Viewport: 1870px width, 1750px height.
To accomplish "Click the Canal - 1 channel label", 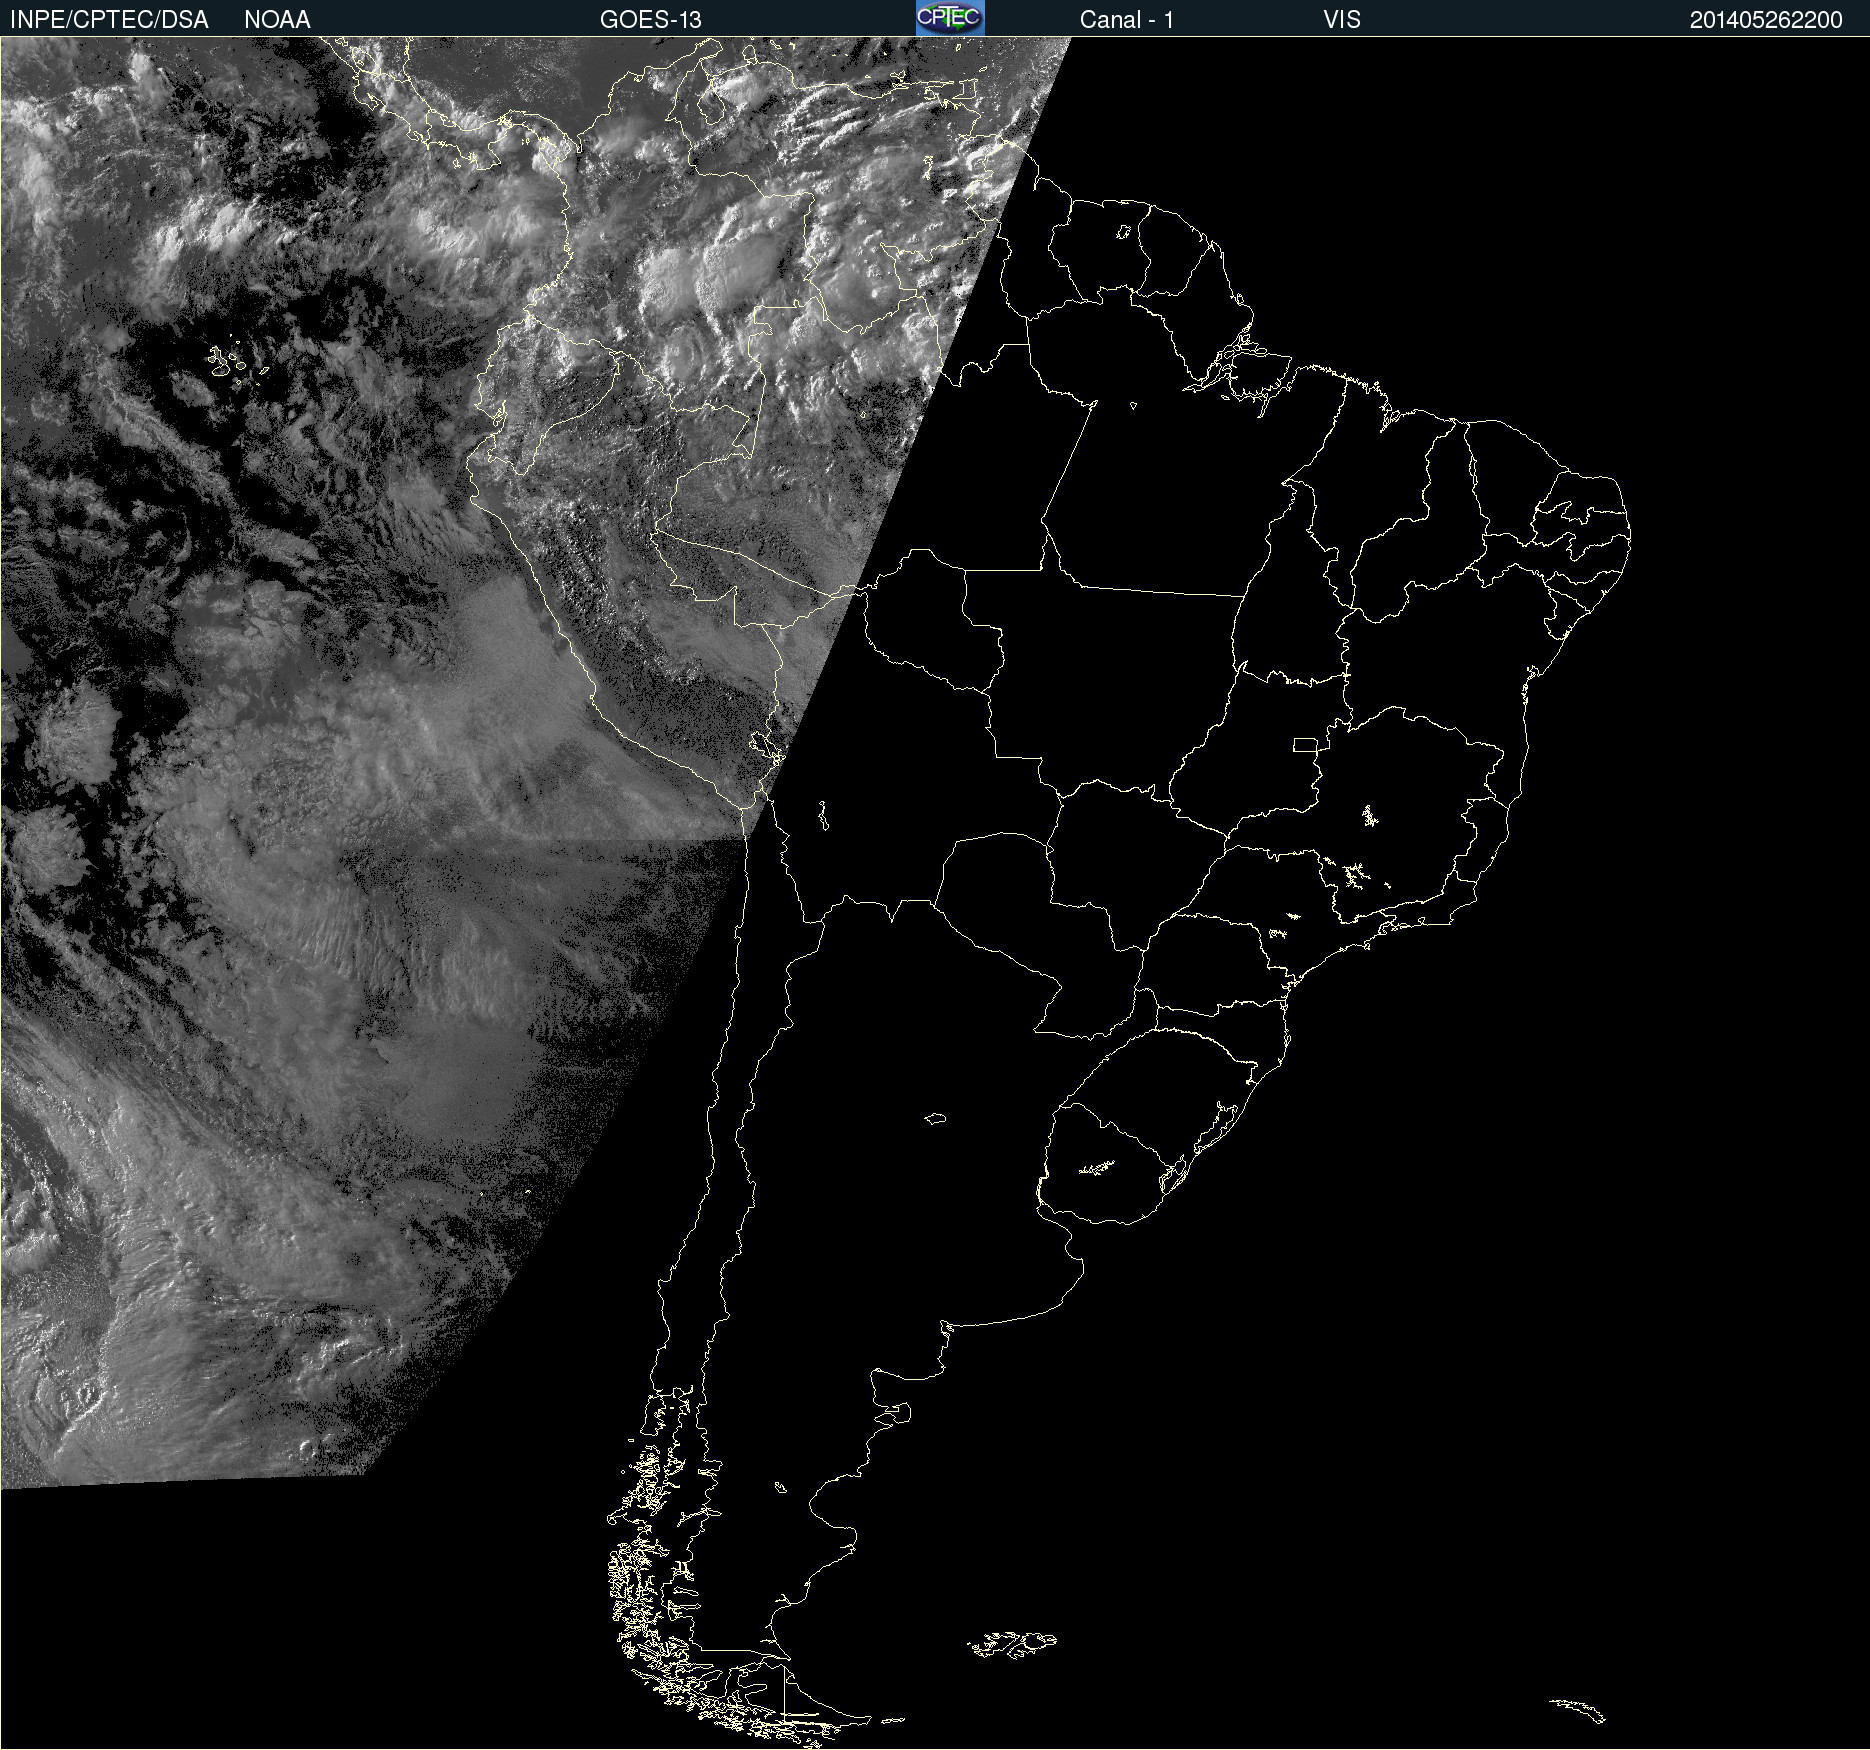I will click(1126, 20).
